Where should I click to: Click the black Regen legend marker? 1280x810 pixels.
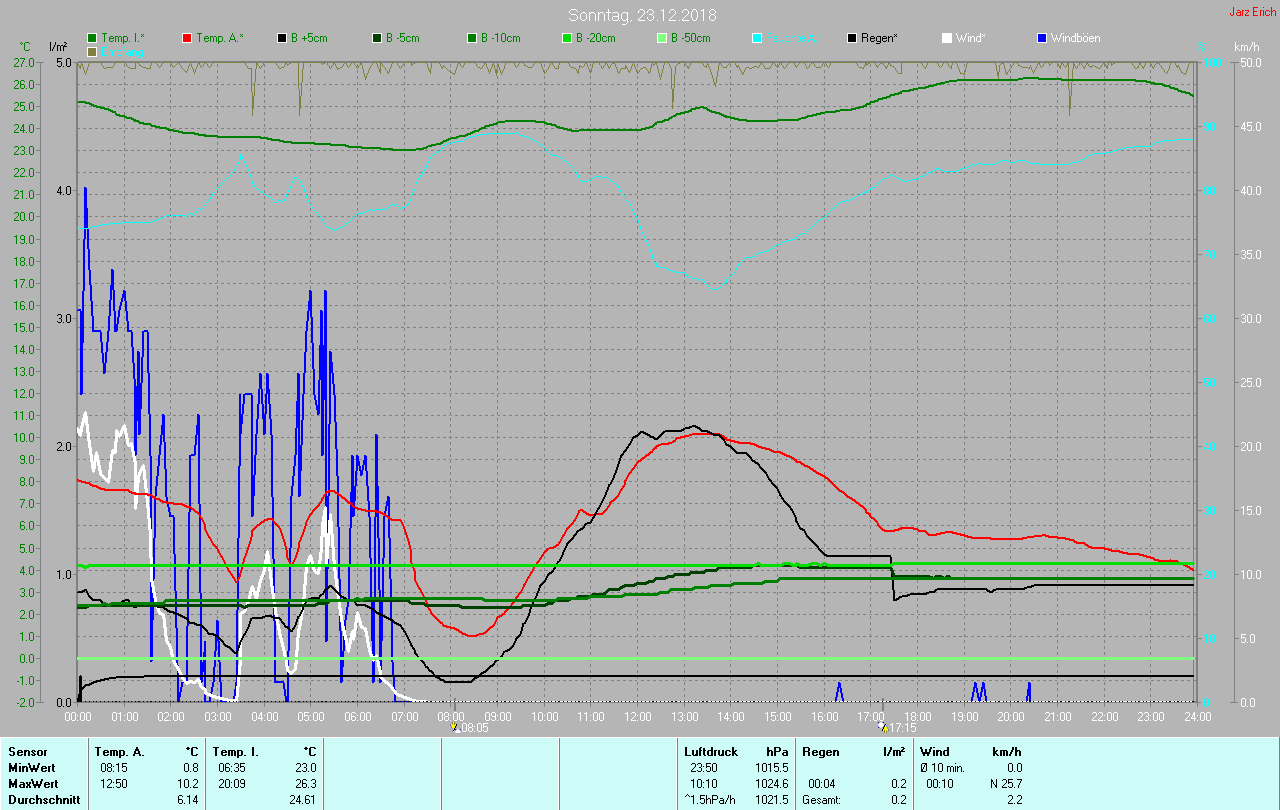pos(852,38)
